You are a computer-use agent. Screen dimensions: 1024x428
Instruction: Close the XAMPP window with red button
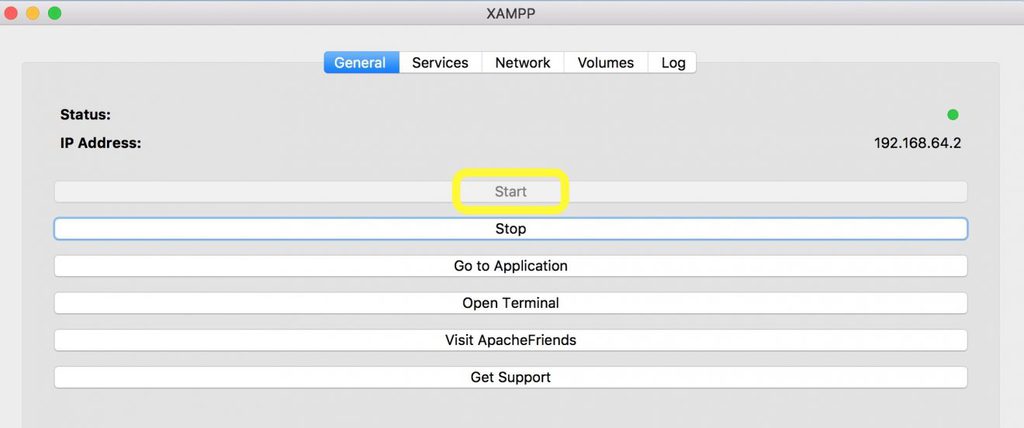point(11,13)
